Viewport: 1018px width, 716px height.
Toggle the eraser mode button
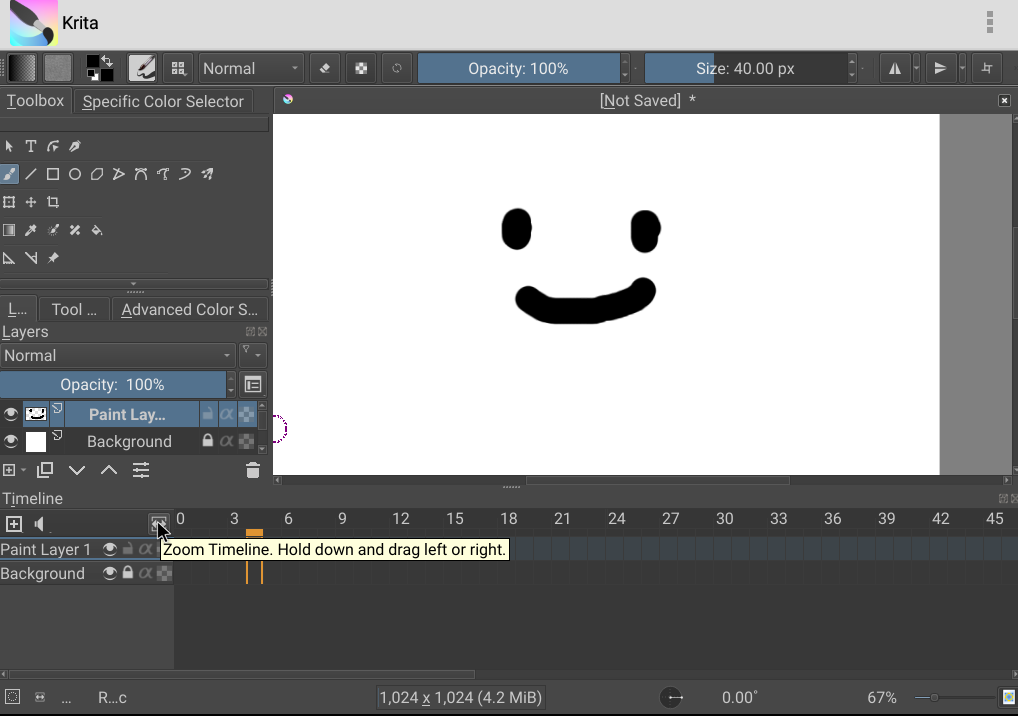tap(324, 69)
